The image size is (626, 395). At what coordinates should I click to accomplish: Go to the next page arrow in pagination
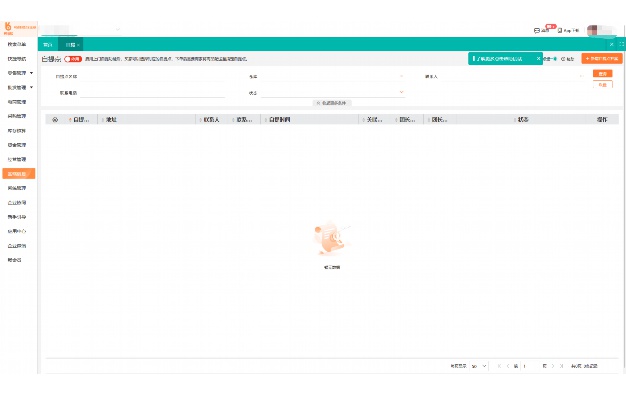click(553, 366)
